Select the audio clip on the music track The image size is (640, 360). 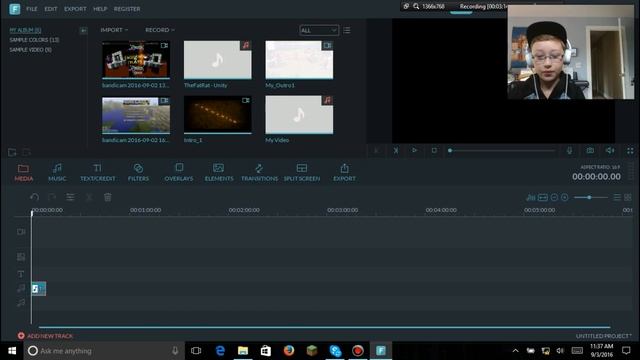click(39, 289)
